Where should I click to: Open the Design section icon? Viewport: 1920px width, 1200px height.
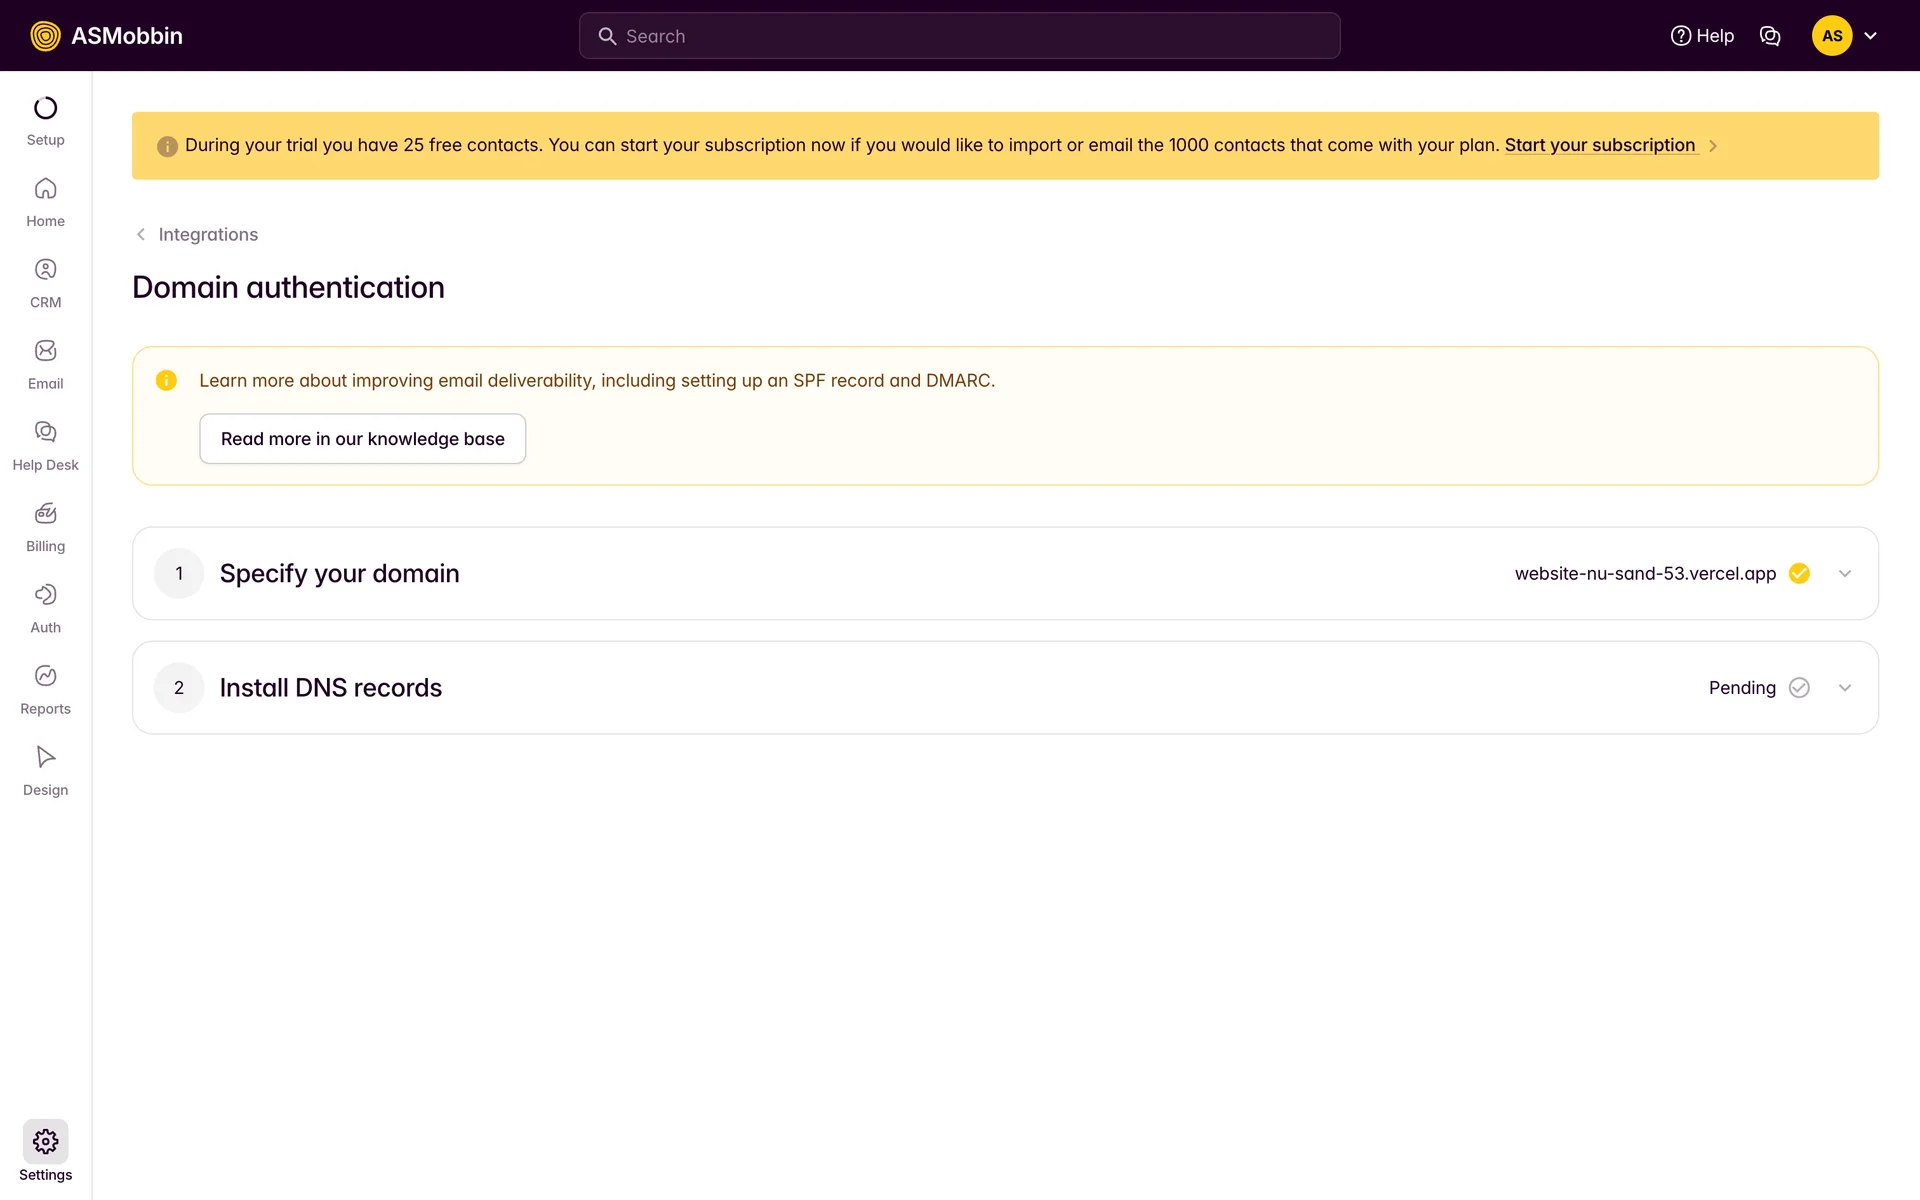click(45, 757)
